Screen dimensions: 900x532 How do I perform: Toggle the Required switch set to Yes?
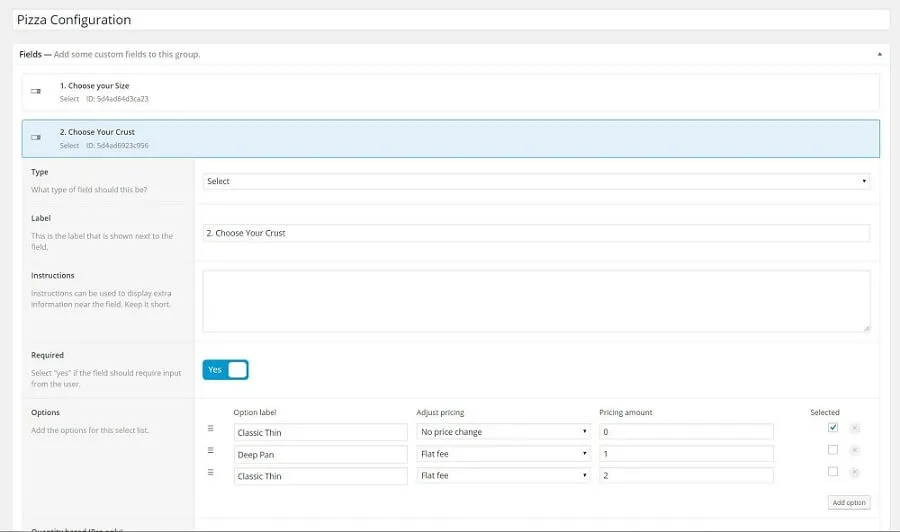[226, 370]
